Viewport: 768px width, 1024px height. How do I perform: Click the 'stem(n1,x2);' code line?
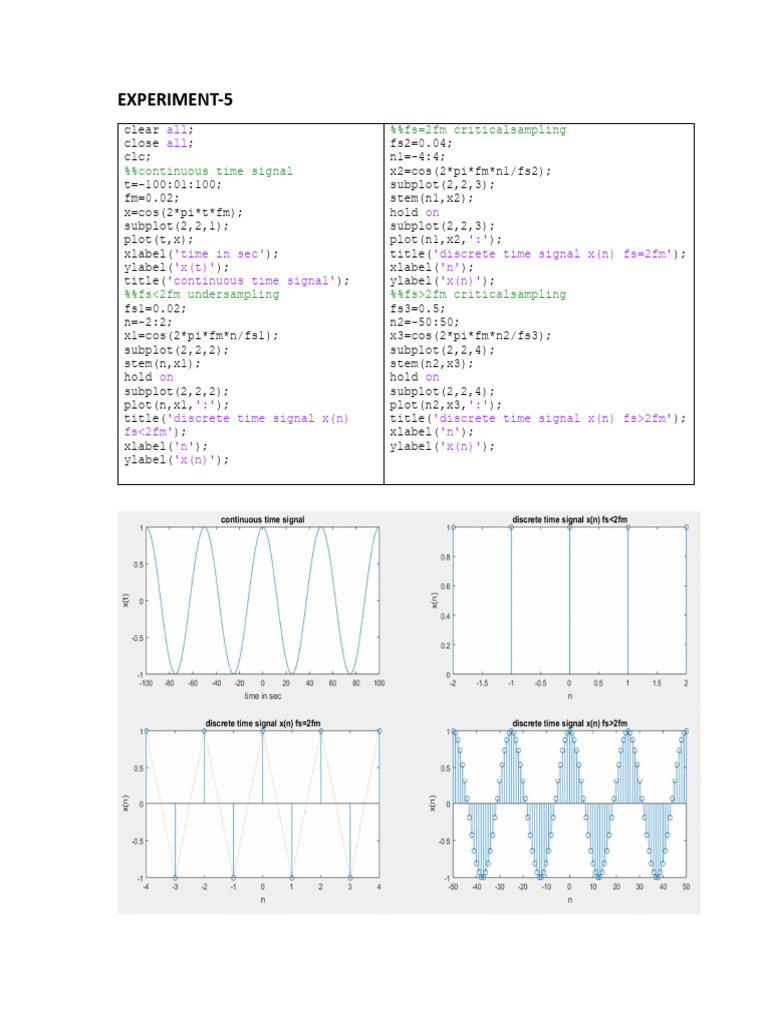tap(432, 199)
